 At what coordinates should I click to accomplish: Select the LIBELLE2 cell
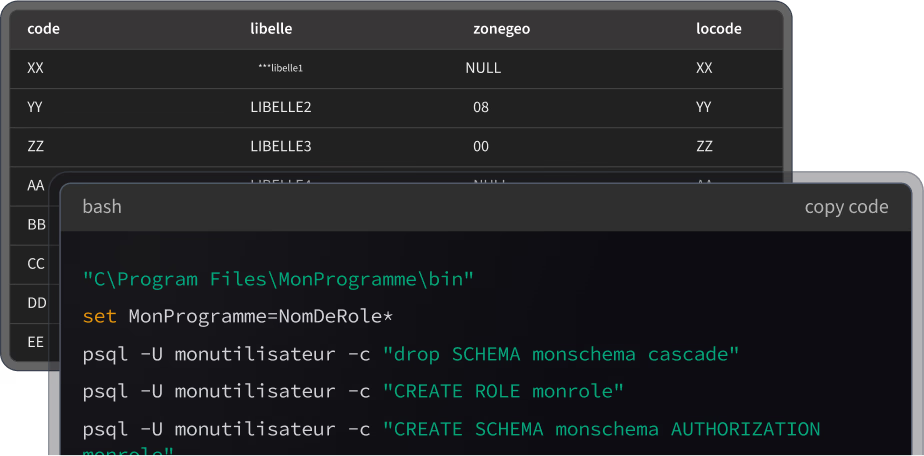click(x=281, y=107)
